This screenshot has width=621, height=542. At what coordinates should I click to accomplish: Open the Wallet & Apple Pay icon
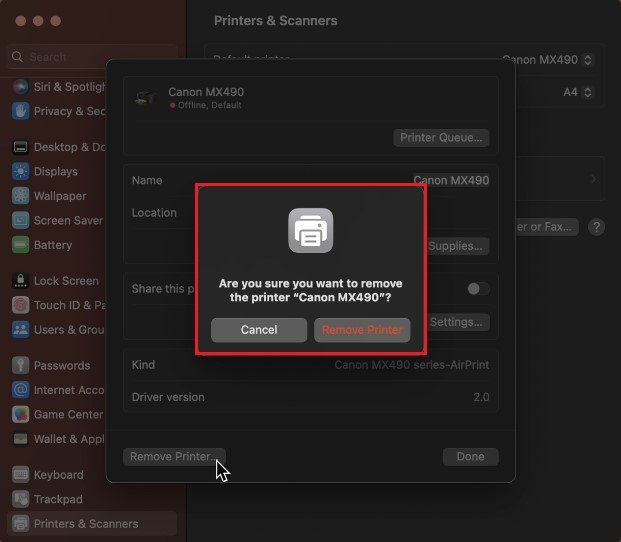(x=21, y=439)
